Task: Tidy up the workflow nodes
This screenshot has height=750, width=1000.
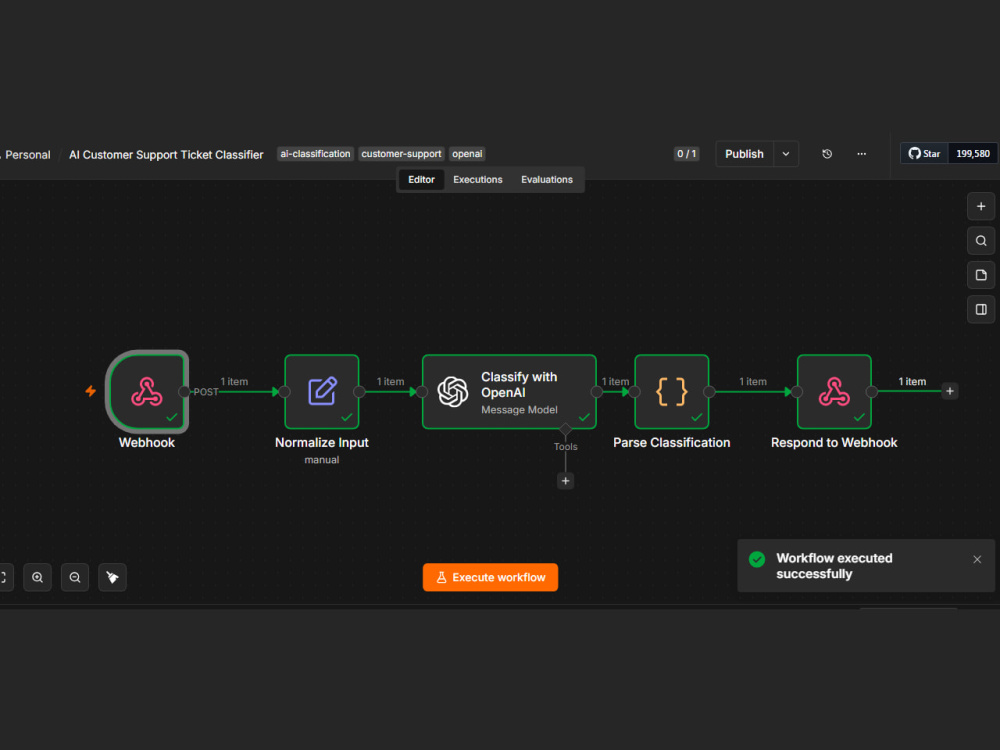Action: pyautogui.click(x=112, y=577)
